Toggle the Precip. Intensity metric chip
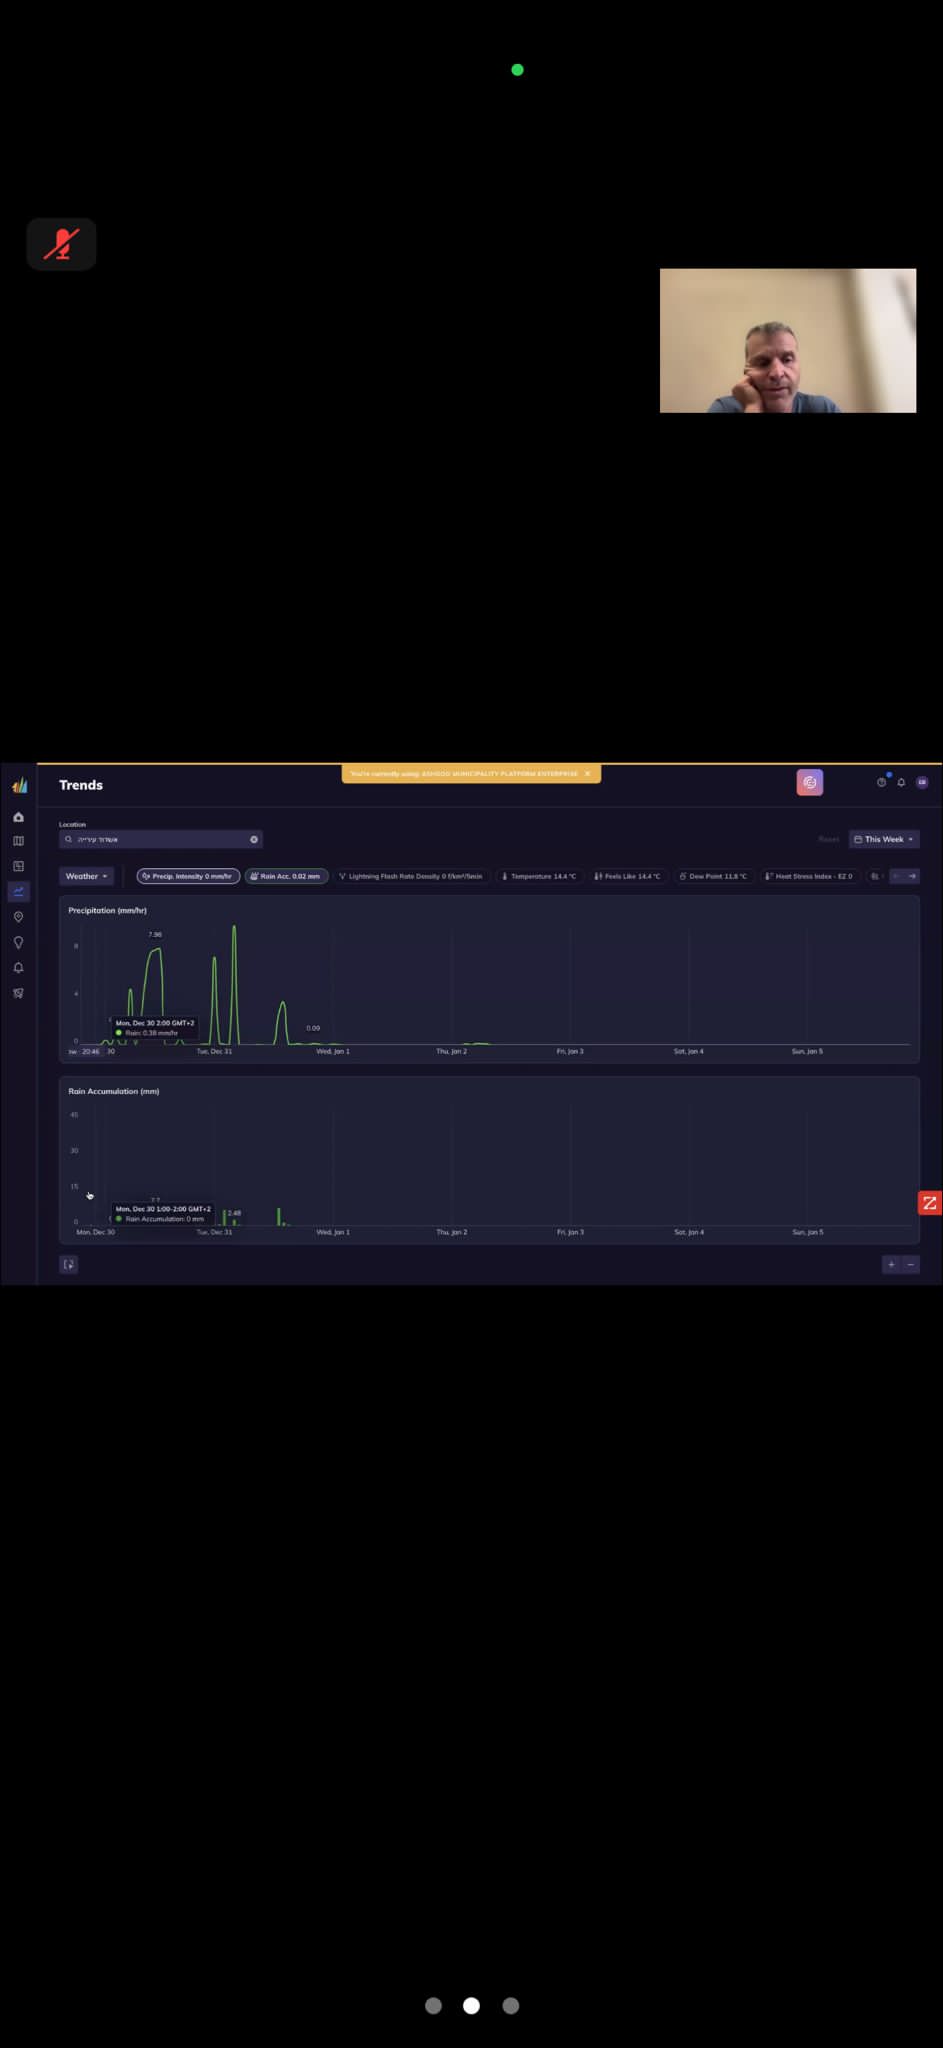The width and height of the screenshot is (943, 2048). [188, 876]
